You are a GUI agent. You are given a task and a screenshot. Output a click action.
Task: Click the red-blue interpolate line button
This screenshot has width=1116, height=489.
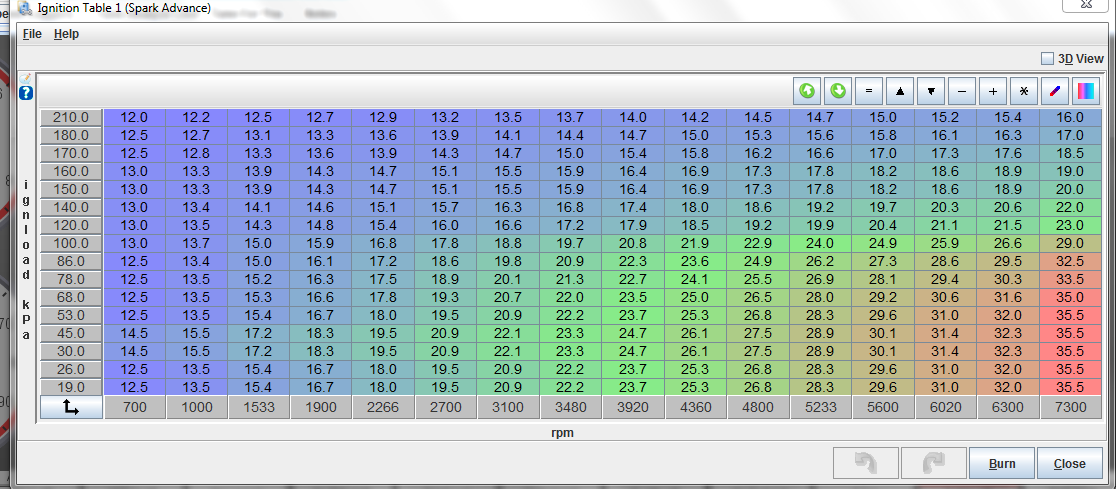pyautogui.click(x=1055, y=91)
